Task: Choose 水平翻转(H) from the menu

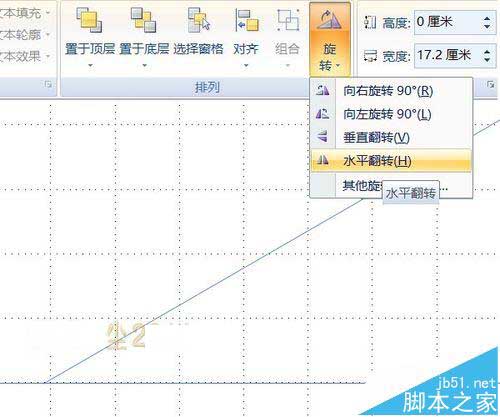Action: pyautogui.click(x=391, y=161)
